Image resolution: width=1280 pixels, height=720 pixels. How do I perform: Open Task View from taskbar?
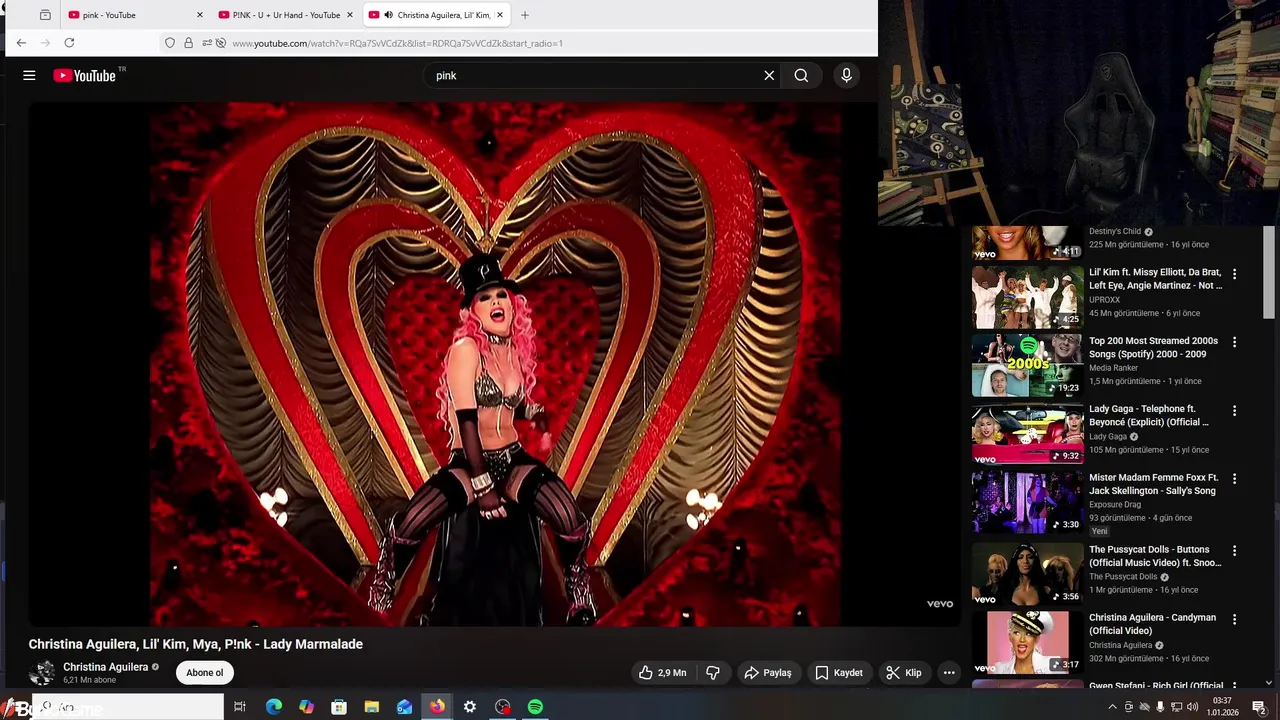tap(240, 707)
